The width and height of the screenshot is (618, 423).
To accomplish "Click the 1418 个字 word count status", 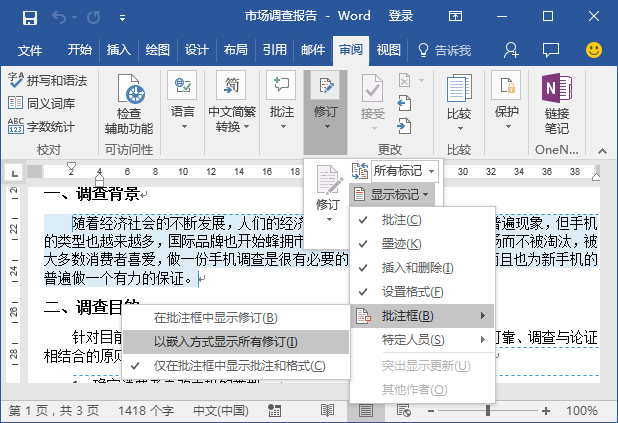I will pyautogui.click(x=146, y=411).
